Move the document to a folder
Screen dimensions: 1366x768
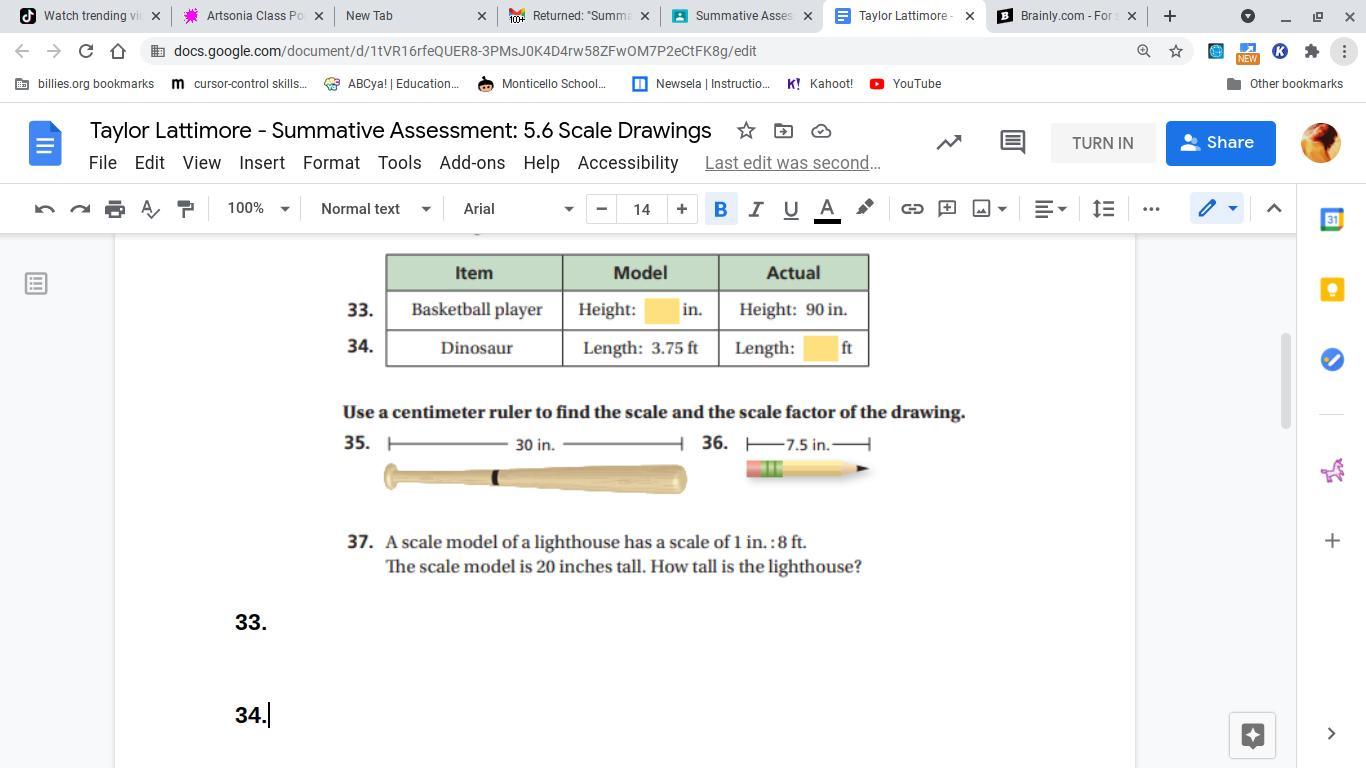click(783, 131)
